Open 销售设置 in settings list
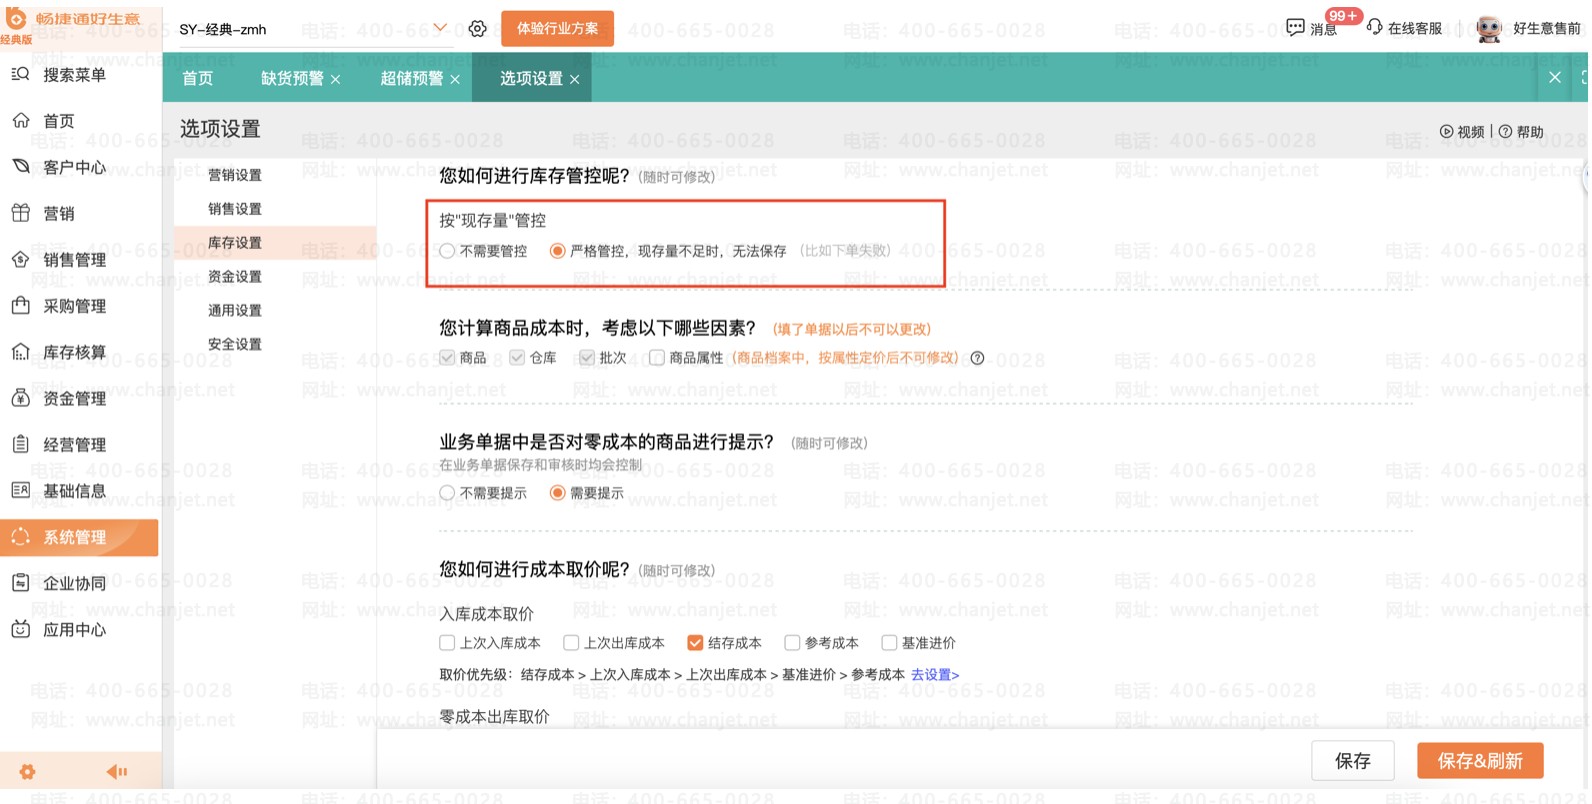The width and height of the screenshot is (1592, 804). click(235, 209)
